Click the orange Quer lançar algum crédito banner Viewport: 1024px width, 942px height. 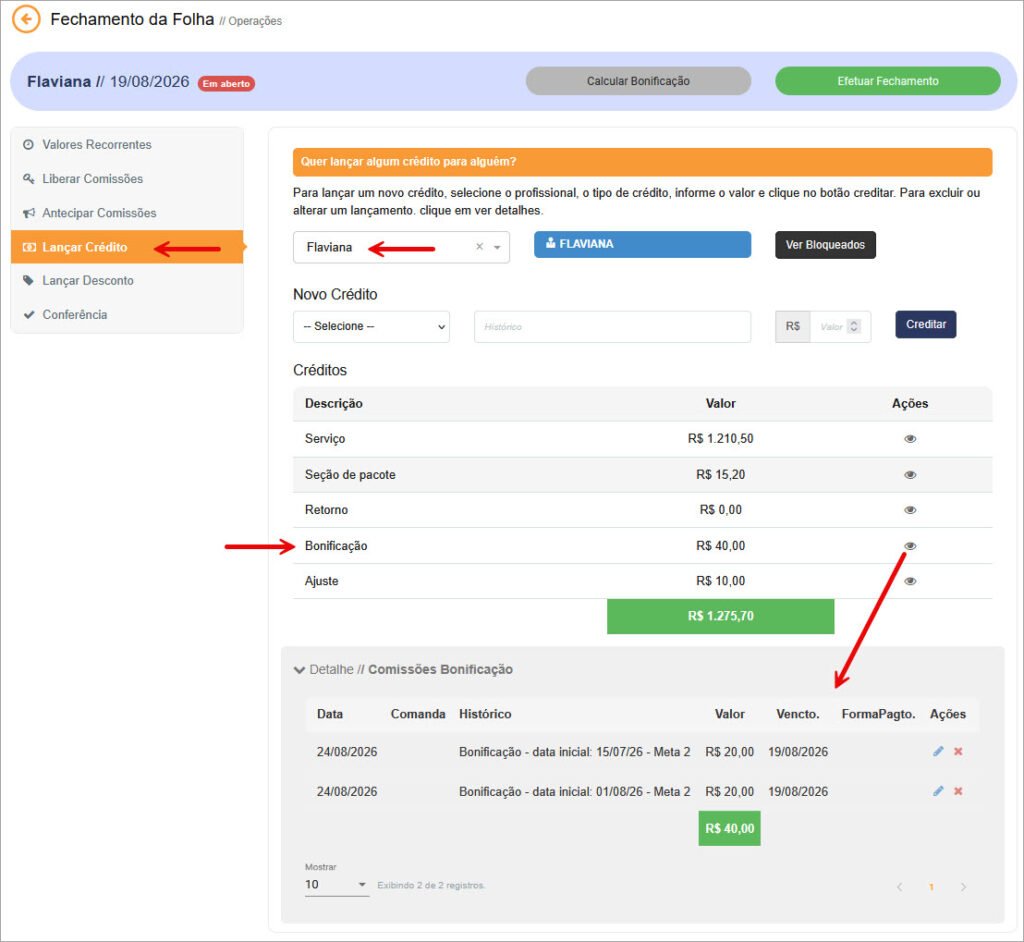tap(643, 161)
